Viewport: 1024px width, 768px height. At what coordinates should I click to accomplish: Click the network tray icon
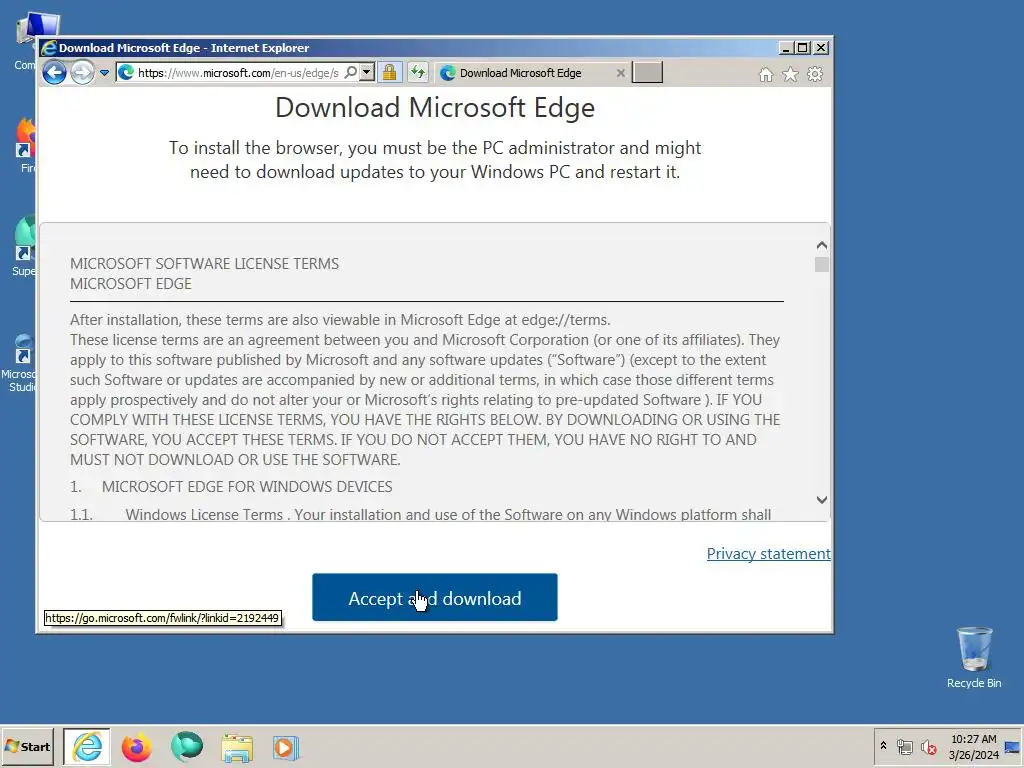click(x=904, y=746)
